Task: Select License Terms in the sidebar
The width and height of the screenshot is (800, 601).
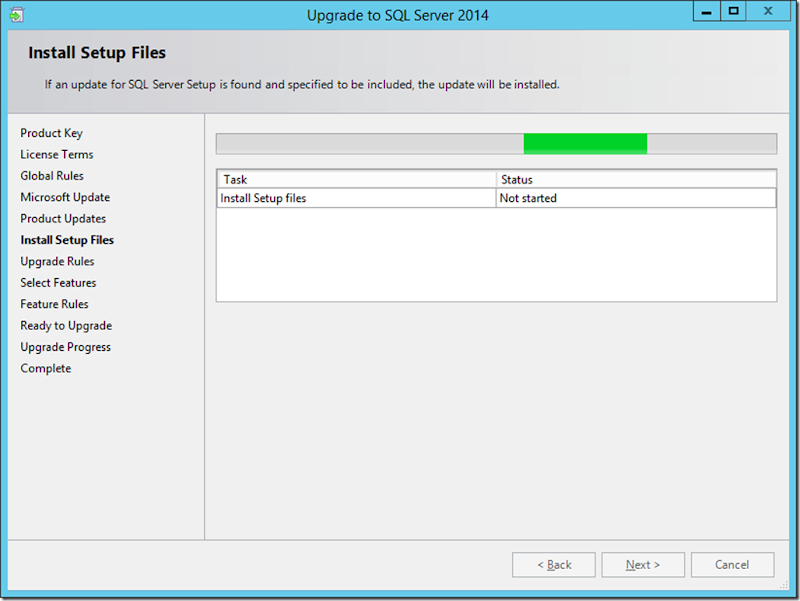Action: click(57, 154)
